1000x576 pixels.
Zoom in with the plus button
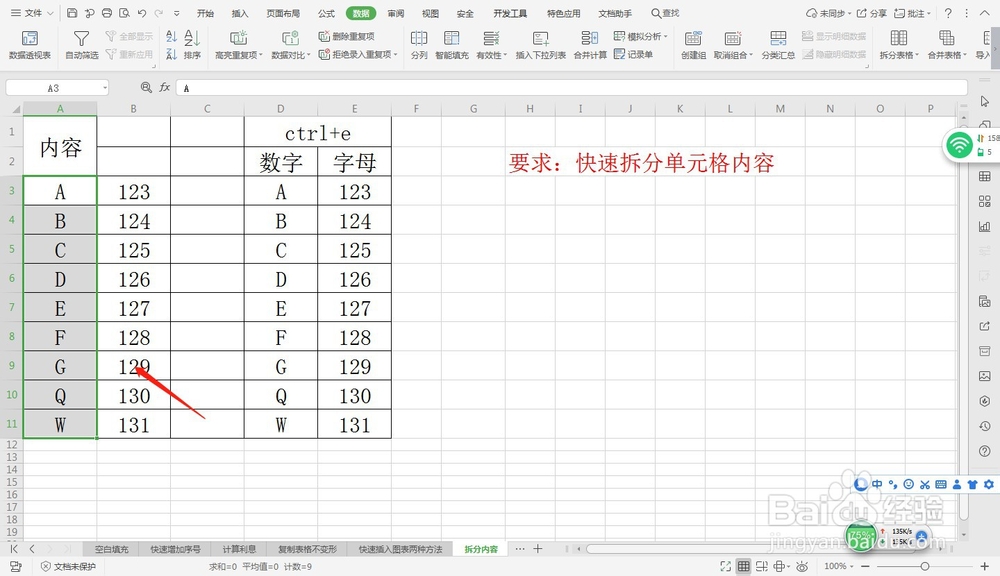click(985, 566)
